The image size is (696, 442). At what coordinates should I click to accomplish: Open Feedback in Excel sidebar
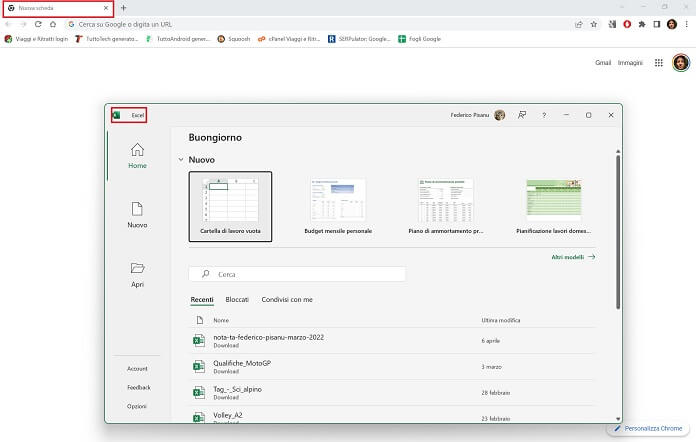[x=138, y=387]
